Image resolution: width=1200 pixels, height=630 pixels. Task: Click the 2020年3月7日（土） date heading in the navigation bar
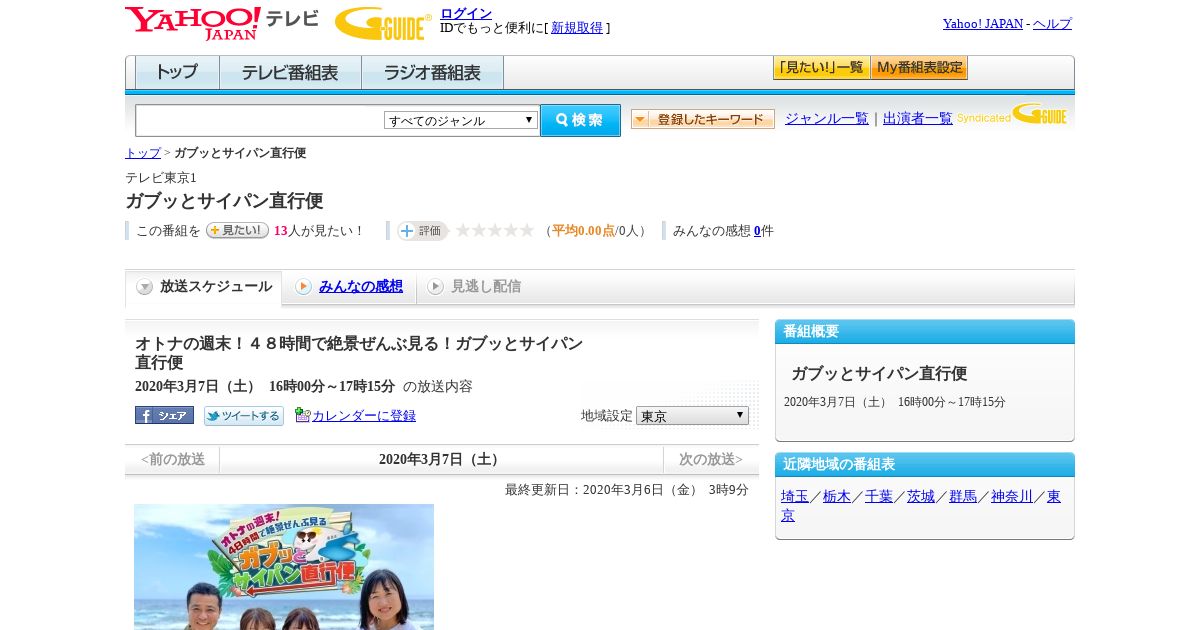pos(441,460)
